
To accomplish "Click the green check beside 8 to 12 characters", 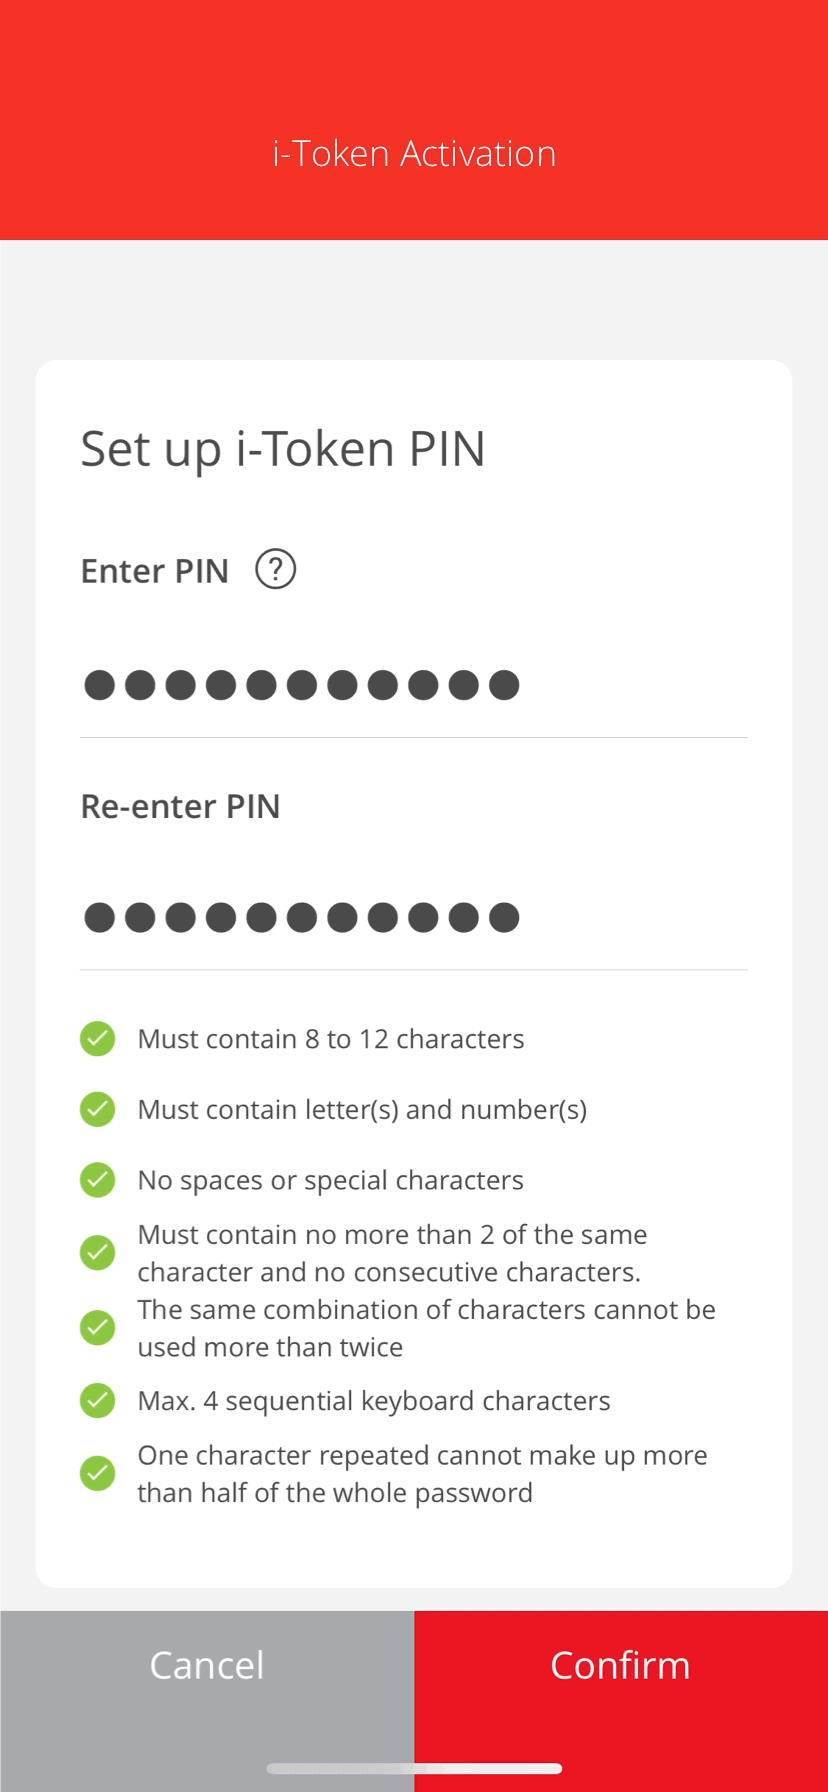I will (98, 1038).
